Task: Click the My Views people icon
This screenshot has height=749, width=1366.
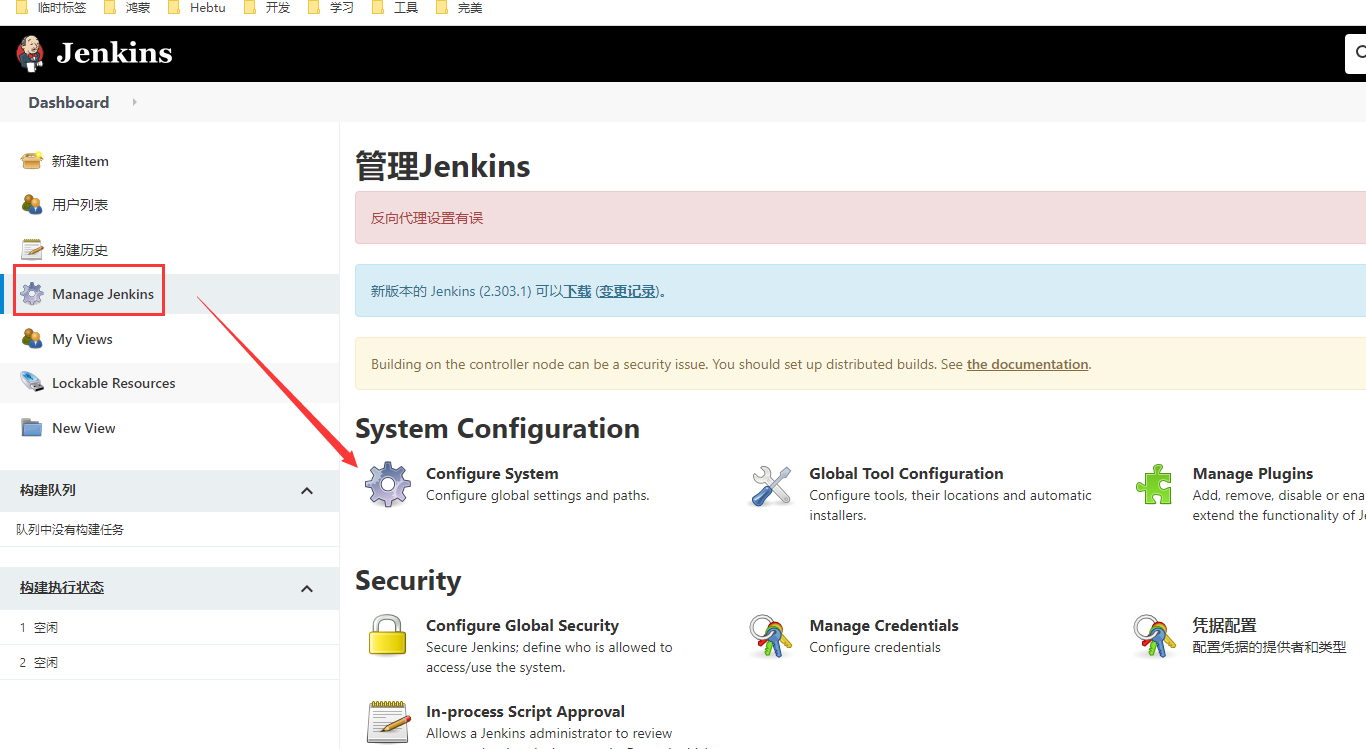Action: [32, 339]
